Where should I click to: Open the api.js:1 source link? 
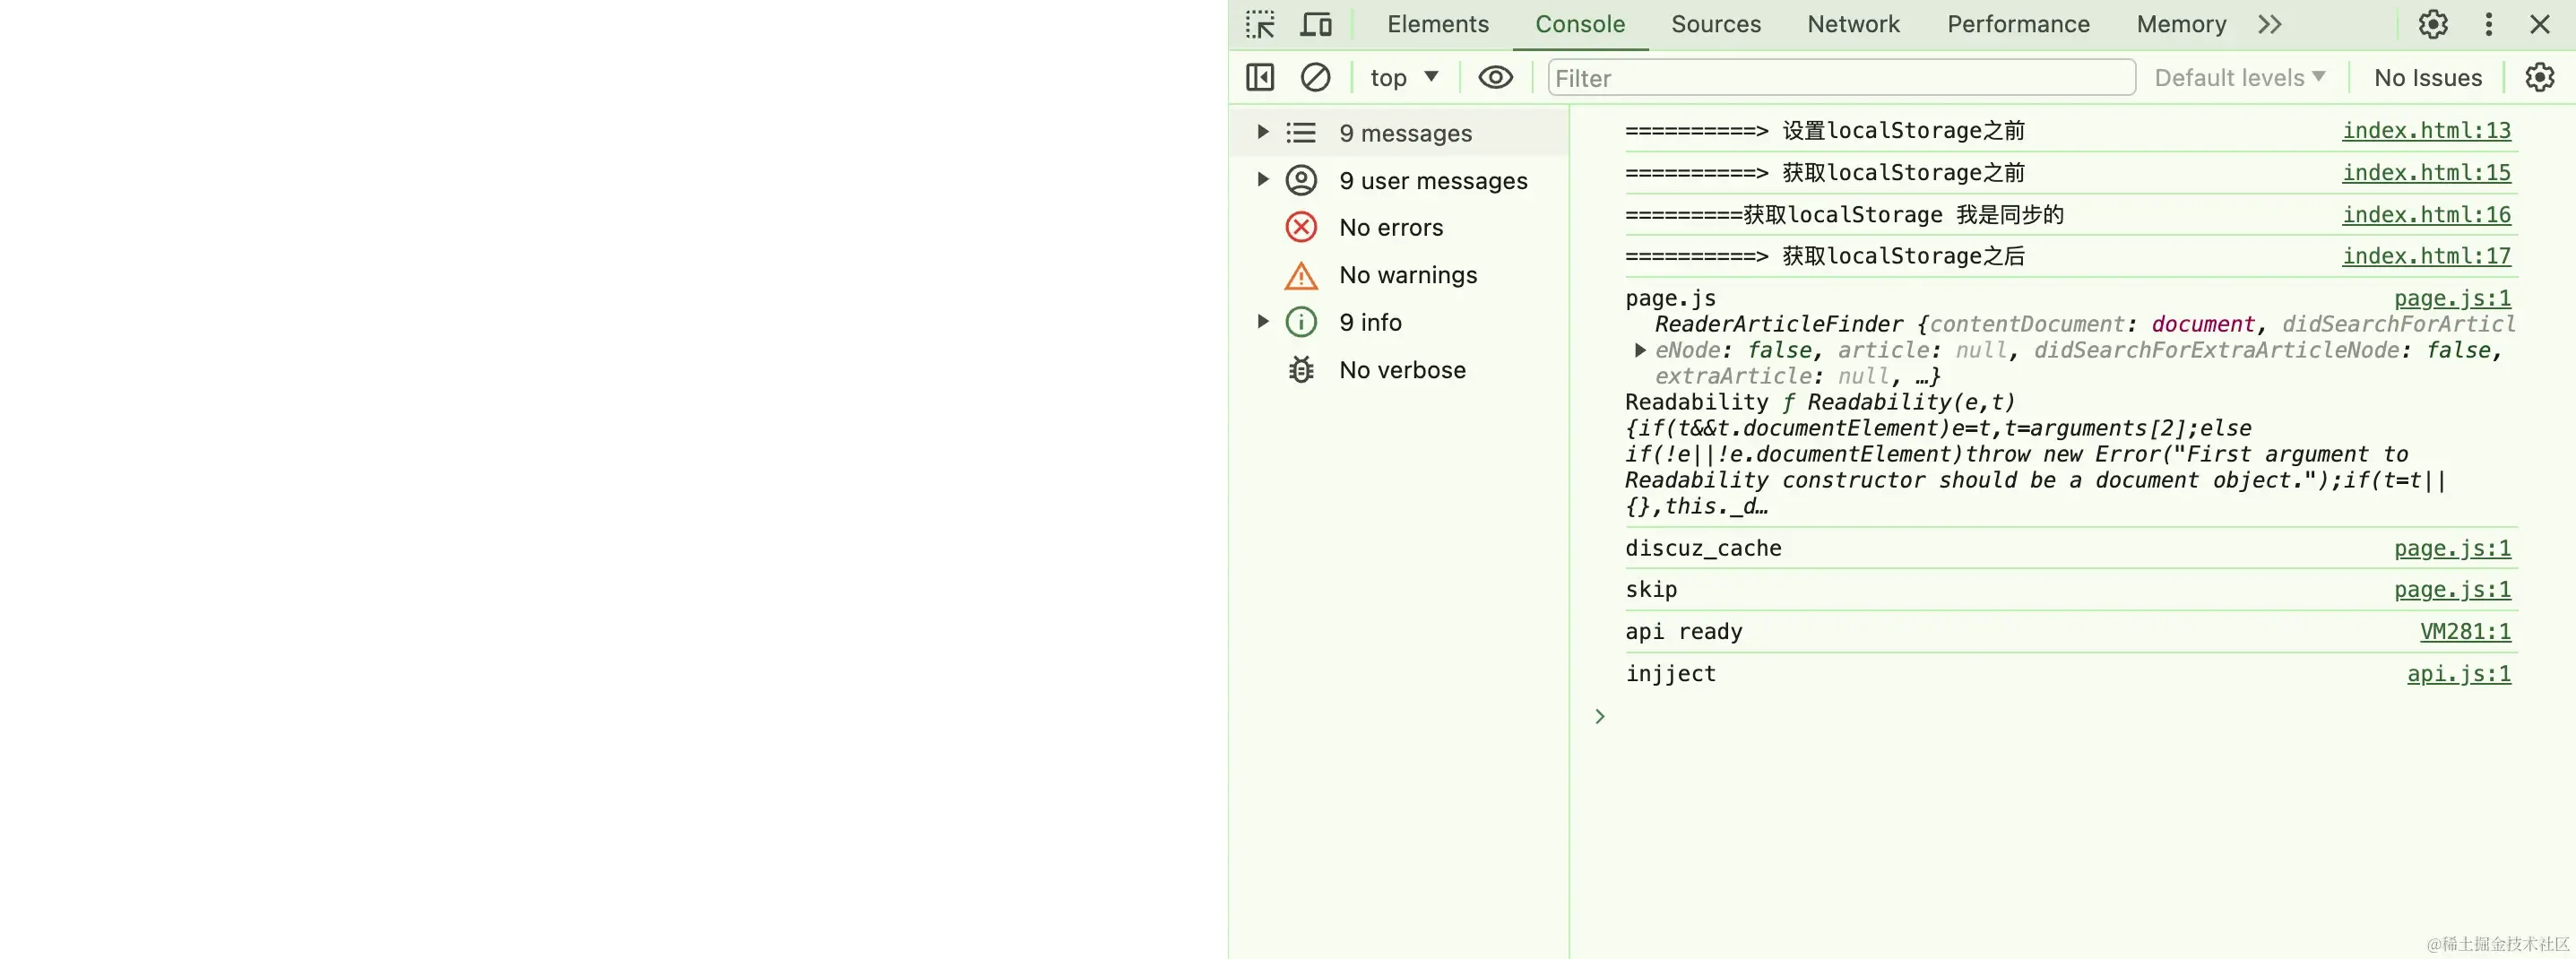pos(2459,674)
